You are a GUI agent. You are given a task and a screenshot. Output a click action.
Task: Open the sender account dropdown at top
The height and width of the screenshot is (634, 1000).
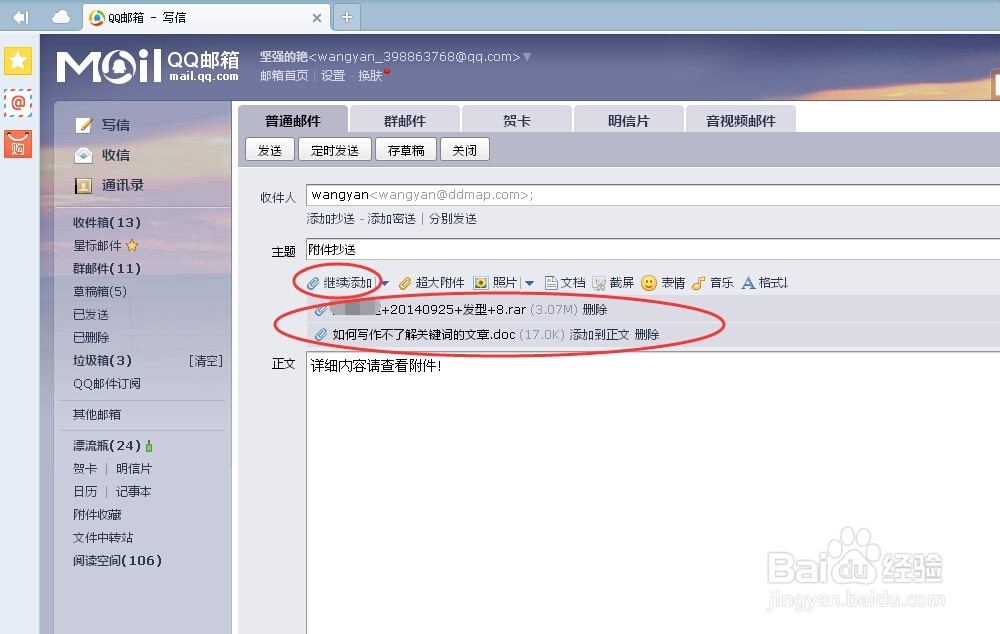pos(527,56)
